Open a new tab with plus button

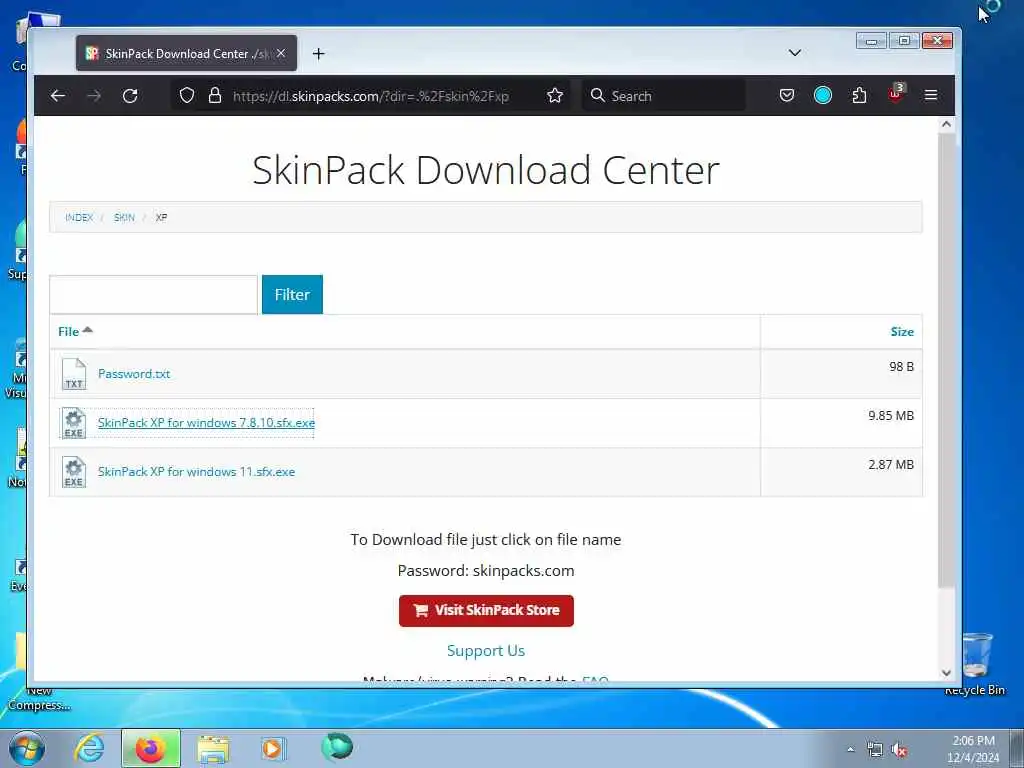319,54
